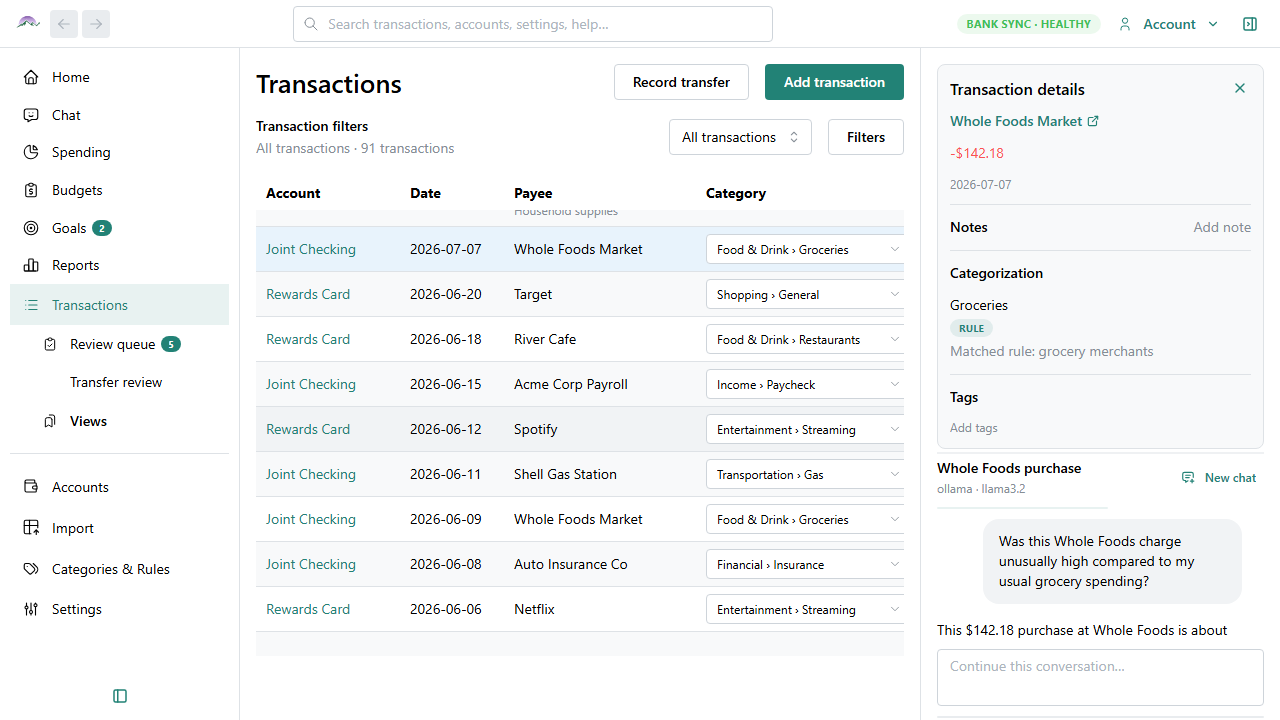This screenshot has width=1280, height=720.
Task: Collapse the left sidebar with bottom icon
Action: point(120,696)
